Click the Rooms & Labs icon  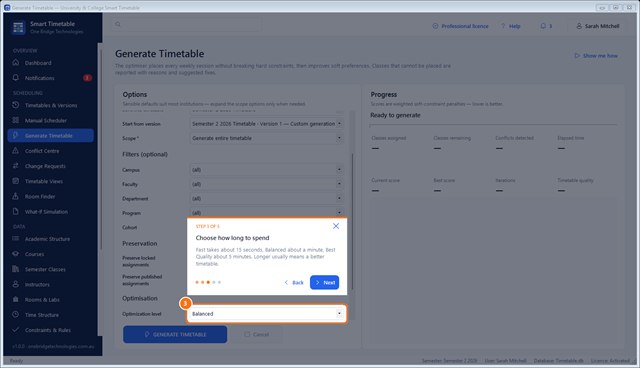[16, 299]
